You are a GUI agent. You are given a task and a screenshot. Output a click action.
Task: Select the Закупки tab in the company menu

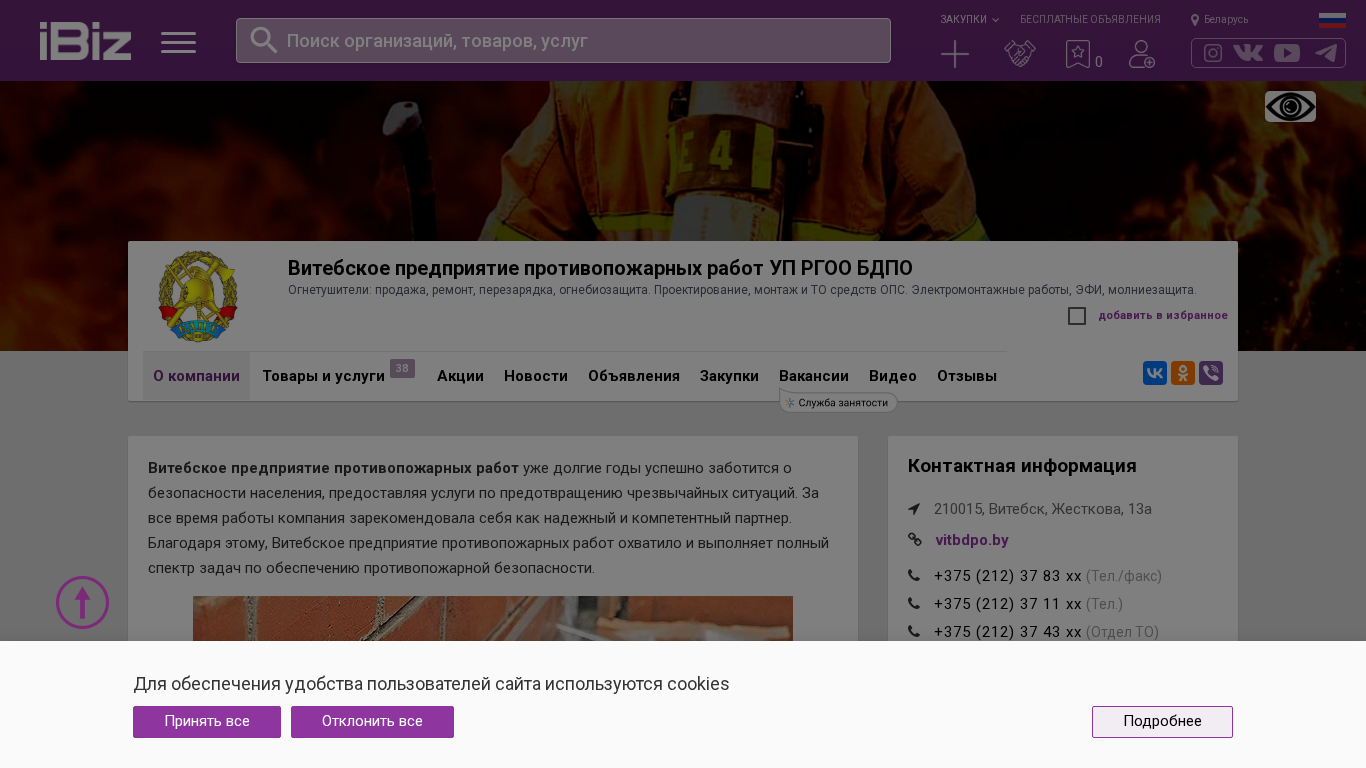pyautogui.click(x=729, y=376)
